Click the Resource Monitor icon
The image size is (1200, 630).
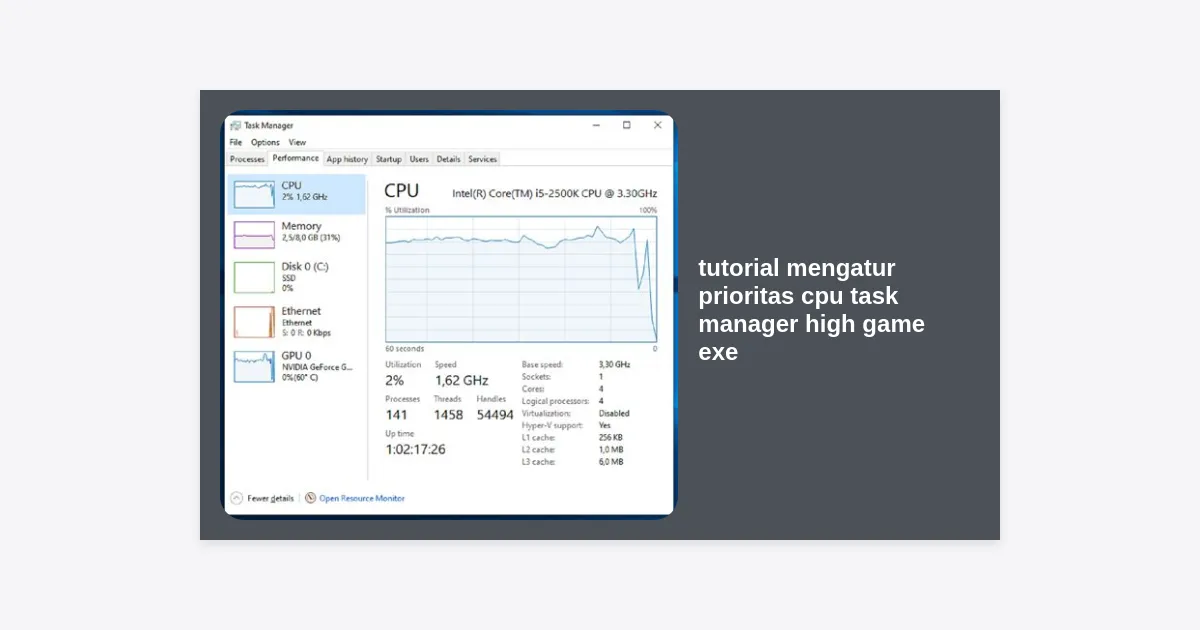coord(311,498)
